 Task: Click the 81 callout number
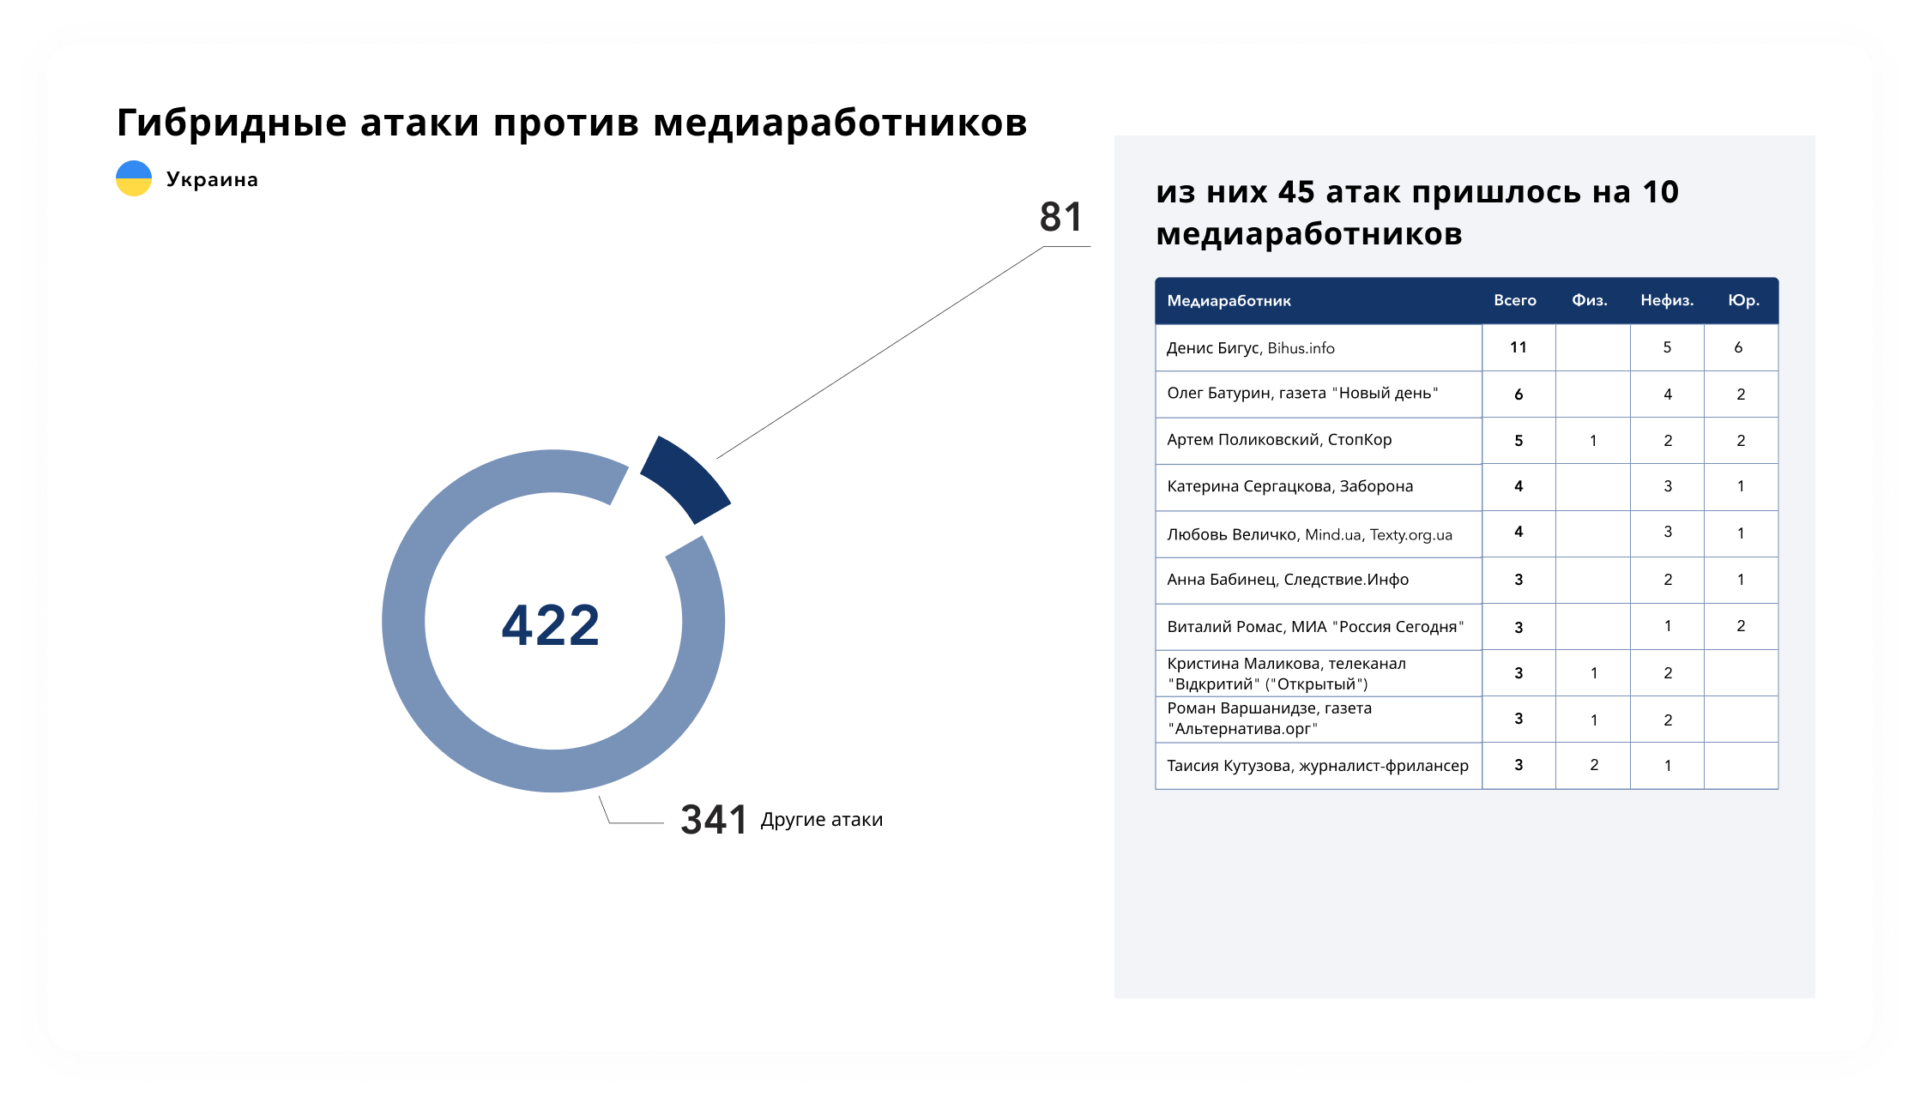1060,217
